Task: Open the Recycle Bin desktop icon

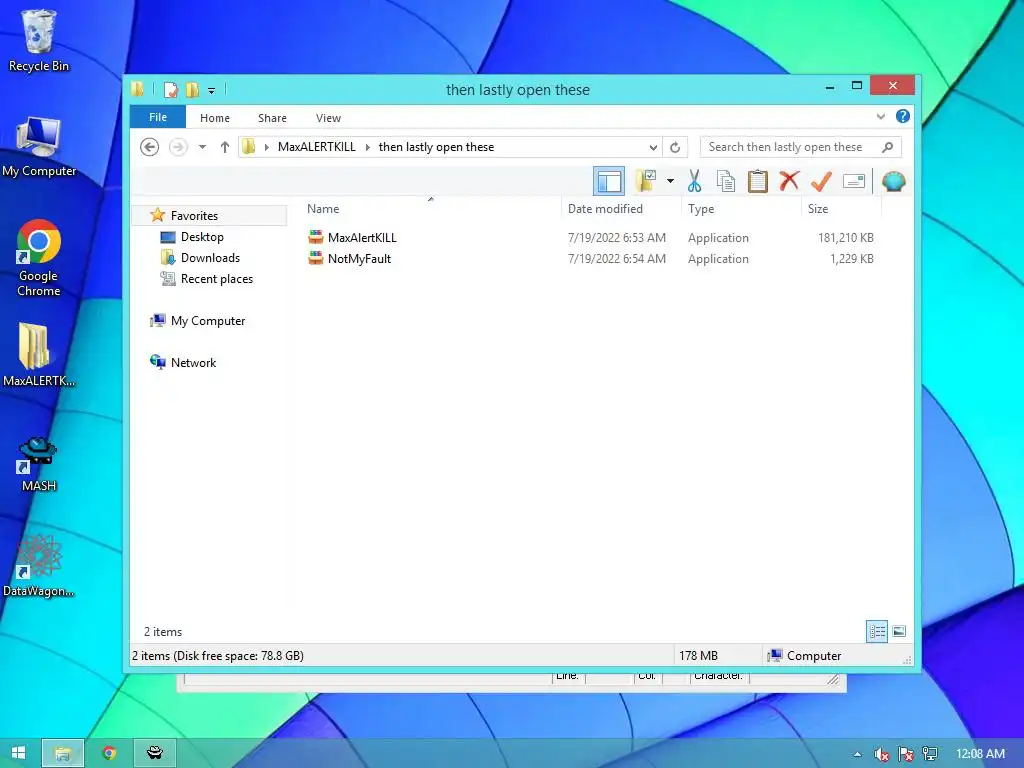Action: (39, 40)
